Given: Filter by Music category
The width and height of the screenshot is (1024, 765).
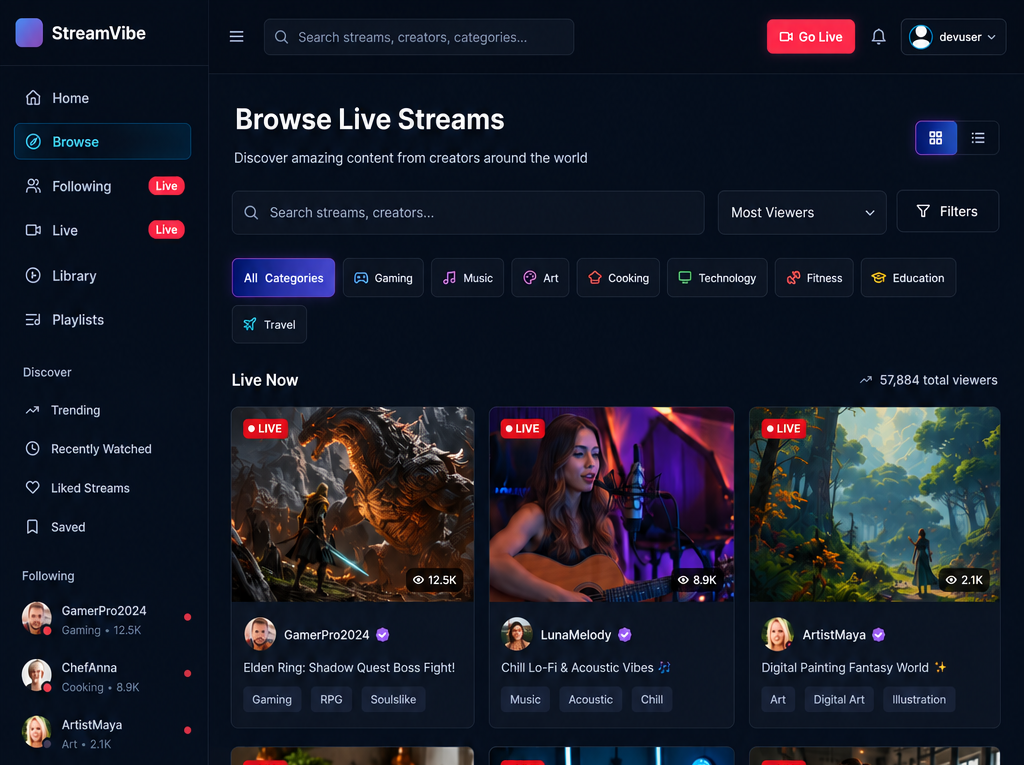Looking at the screenshot, I should tap(468, 278).
